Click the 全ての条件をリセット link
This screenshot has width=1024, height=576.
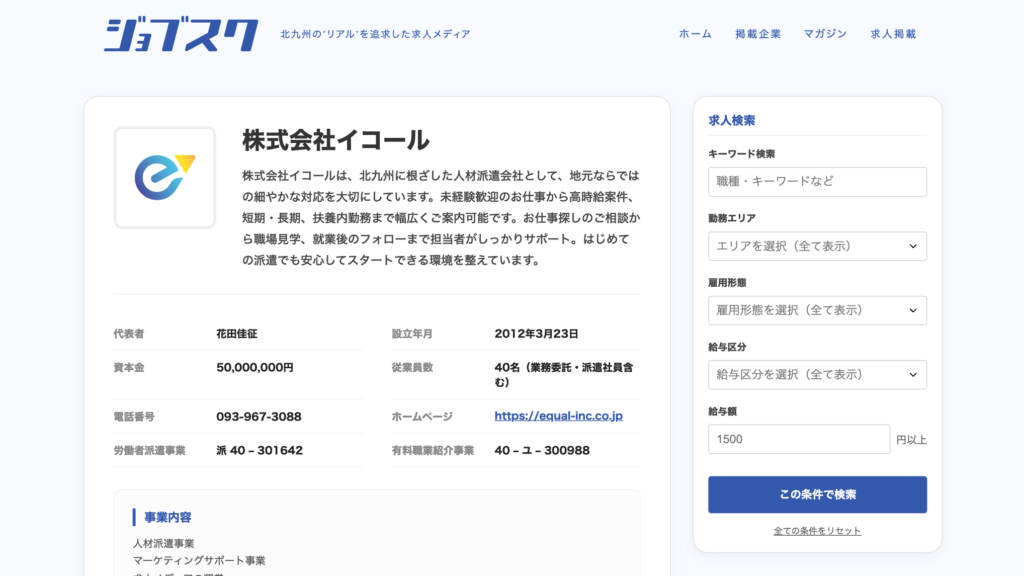pos(817,531)
